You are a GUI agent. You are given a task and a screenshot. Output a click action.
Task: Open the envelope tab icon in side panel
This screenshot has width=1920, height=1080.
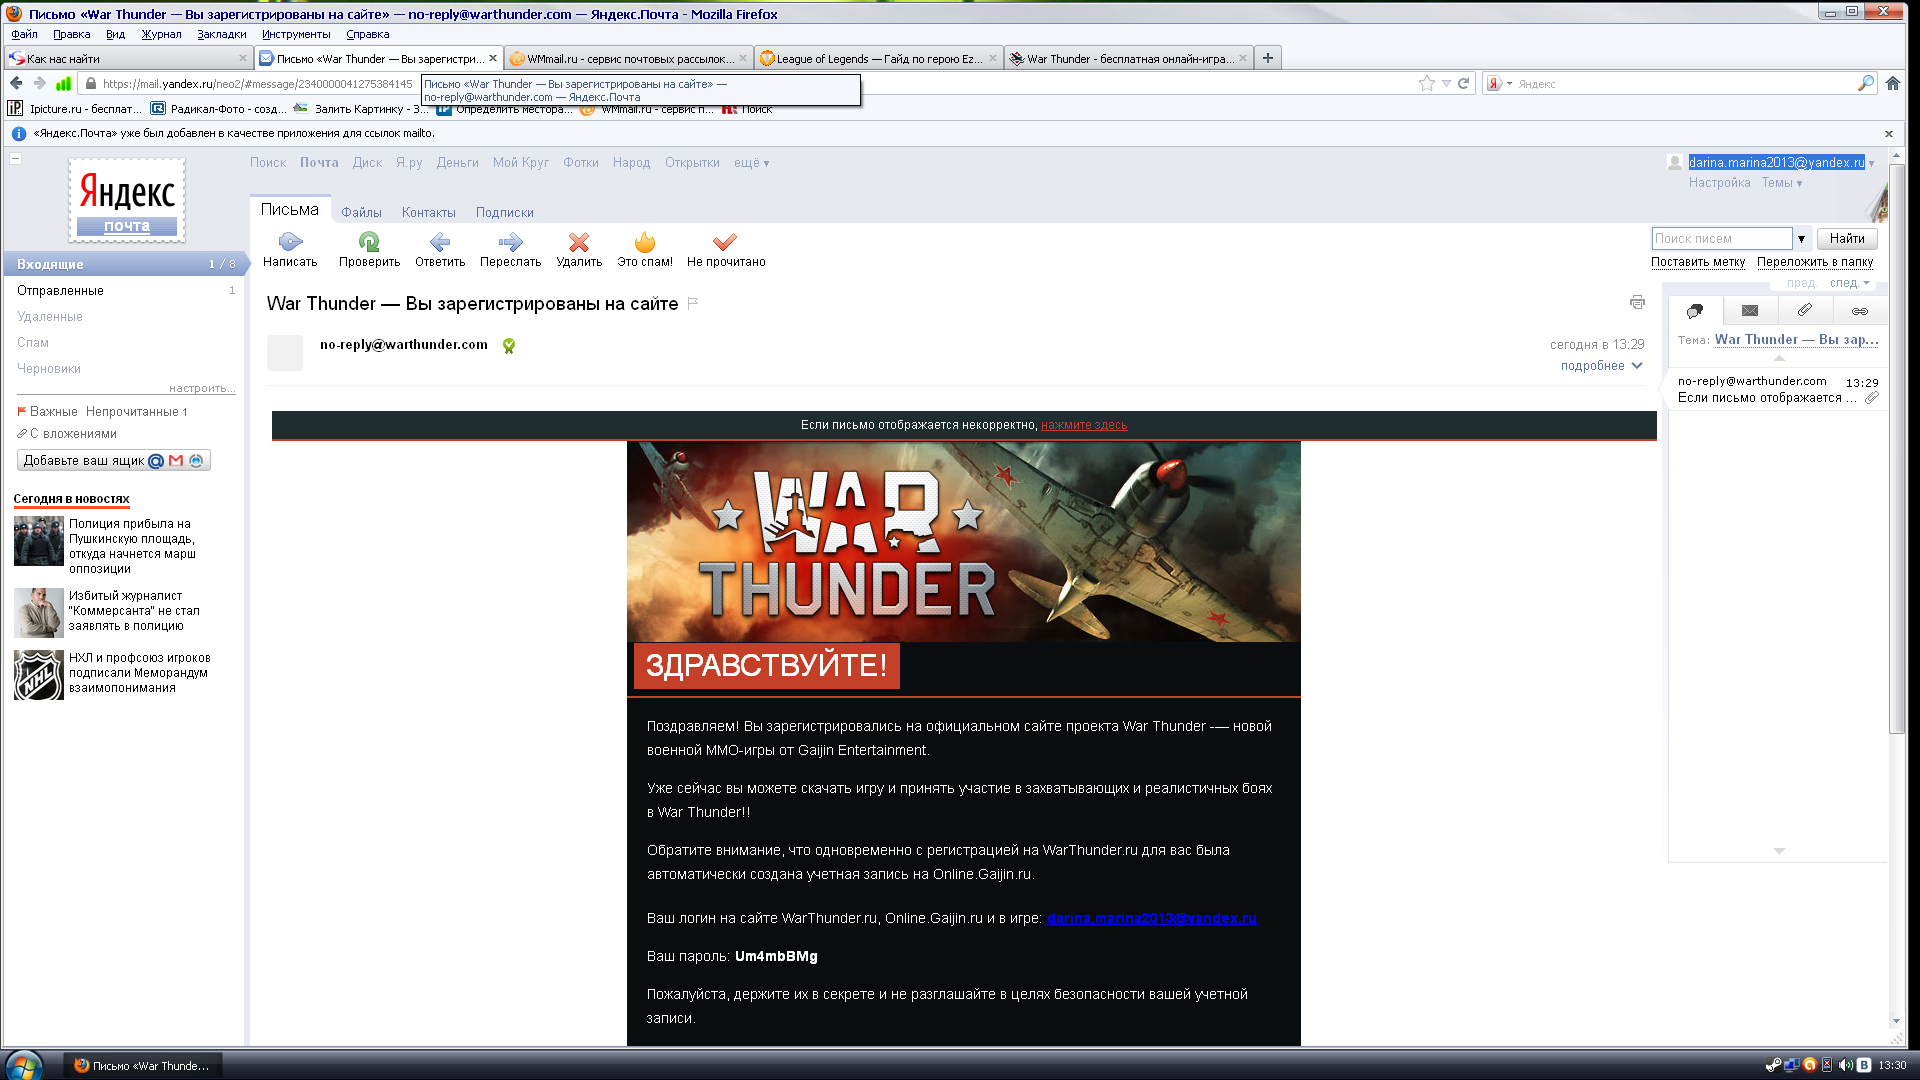point(1750,311)
